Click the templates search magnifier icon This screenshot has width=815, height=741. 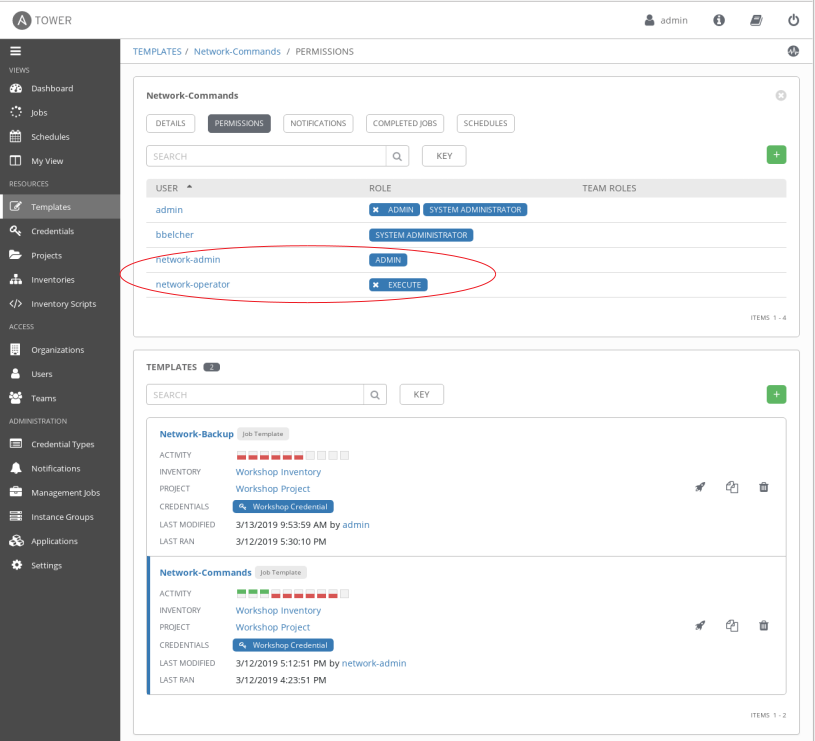pyautogui.click(x=375, y=395)
